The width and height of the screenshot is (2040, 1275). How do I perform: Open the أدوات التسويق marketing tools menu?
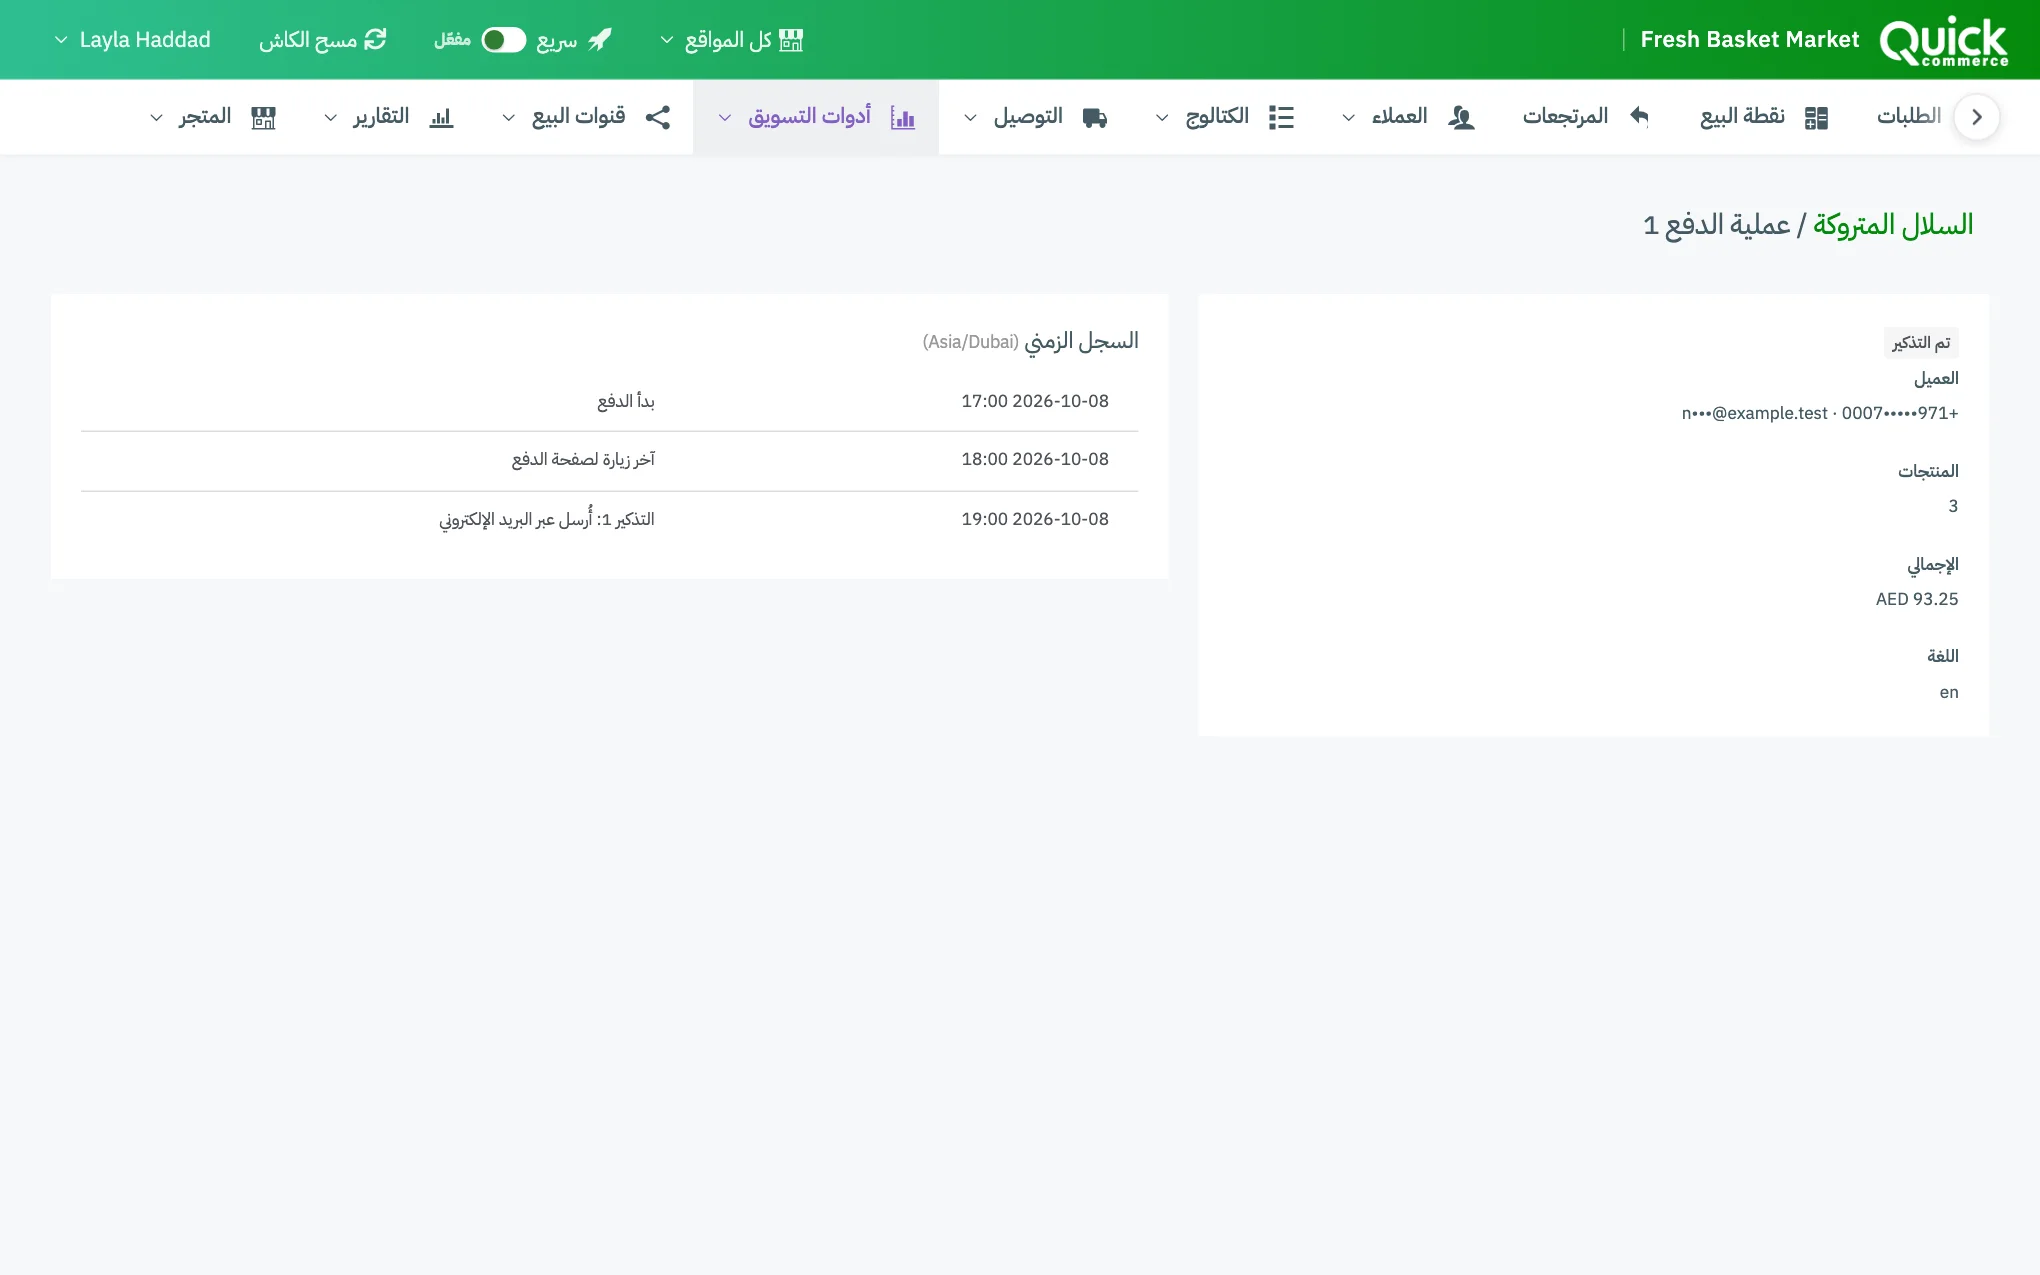tap(816, 117)
